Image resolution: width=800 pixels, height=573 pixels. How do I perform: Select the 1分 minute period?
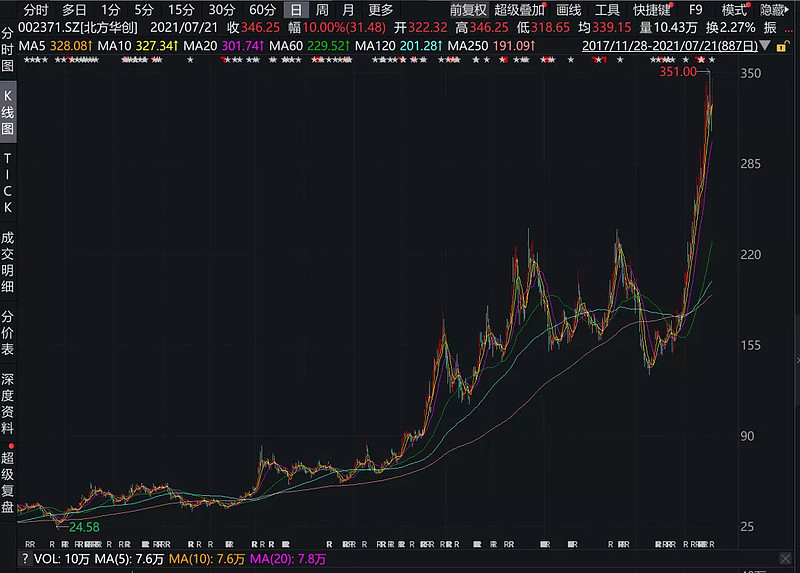(110, 10)
